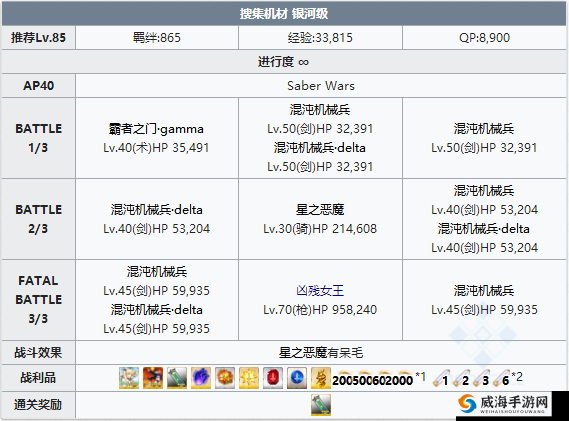Image resolution: width=569 pixels, height=421 pixels.
Task: Click the silver scroll icon labeled 1
Action: (442, 379)
